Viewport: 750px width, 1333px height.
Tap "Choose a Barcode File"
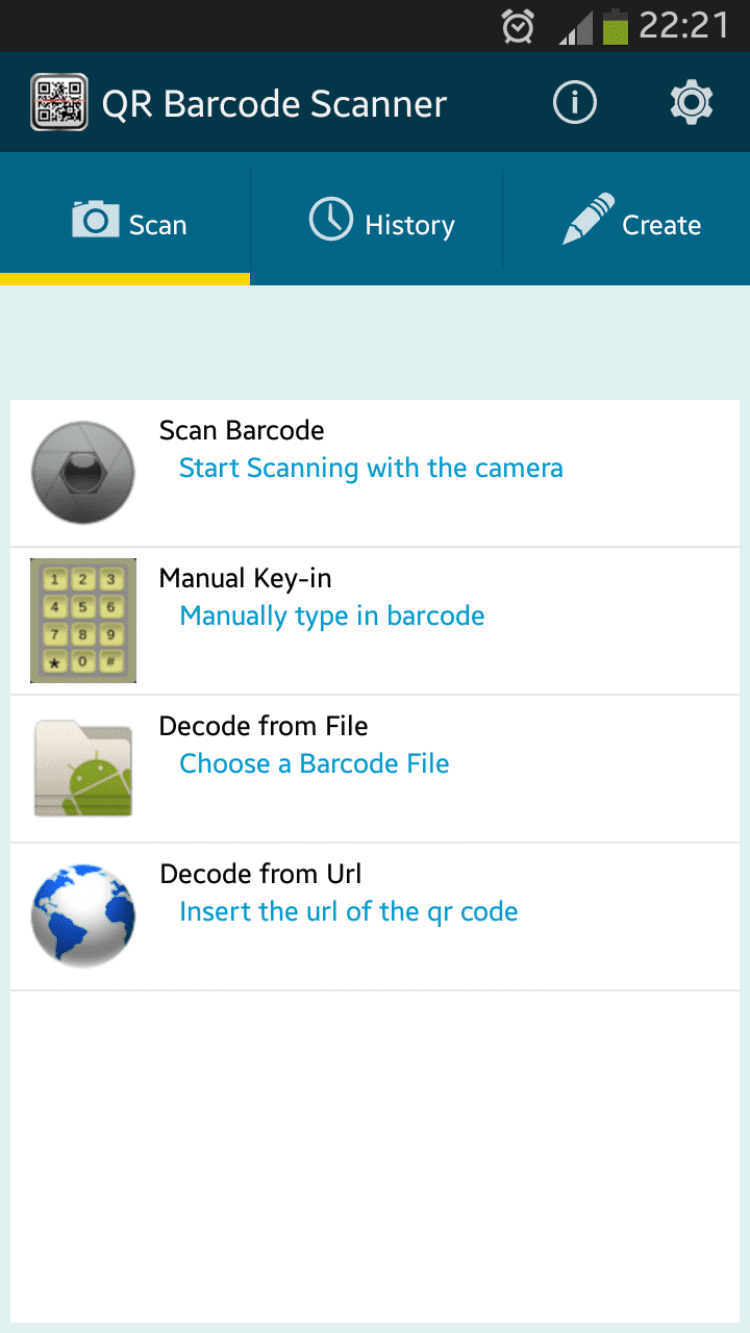pyautogui.click(x=314, y=764)
